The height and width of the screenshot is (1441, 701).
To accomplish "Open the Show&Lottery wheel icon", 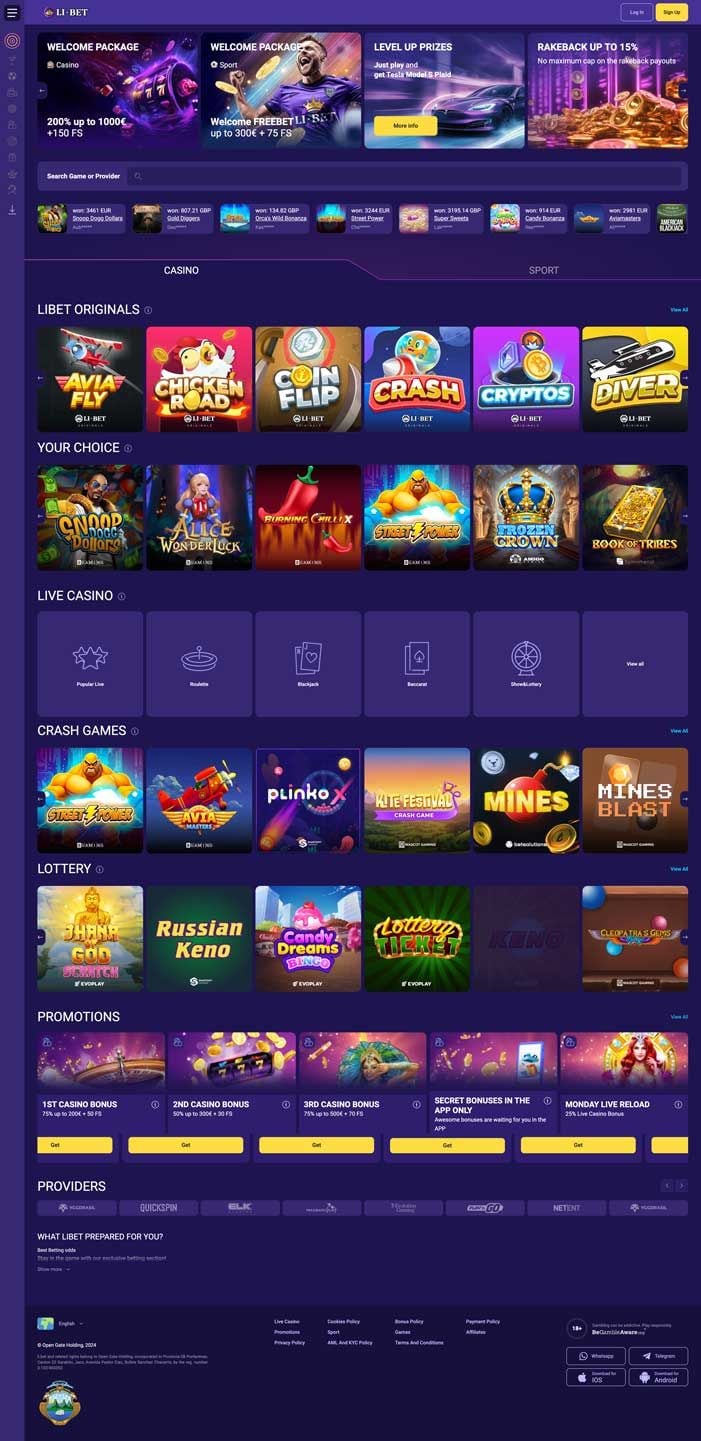I will point(526,659).
